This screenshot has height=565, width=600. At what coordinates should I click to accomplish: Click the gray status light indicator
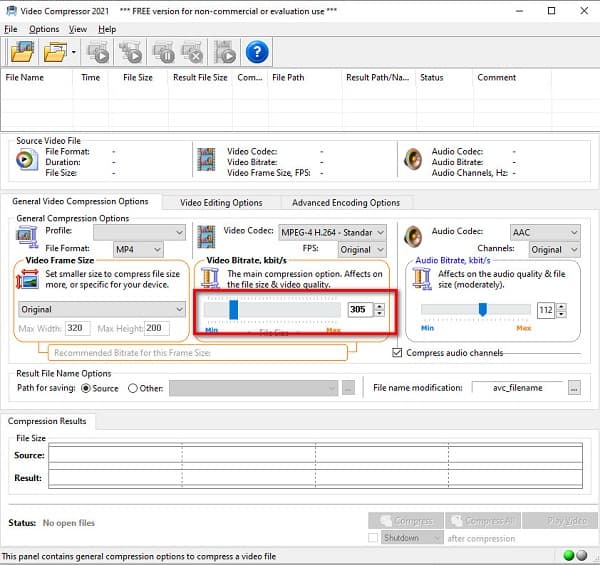[582, 555]
